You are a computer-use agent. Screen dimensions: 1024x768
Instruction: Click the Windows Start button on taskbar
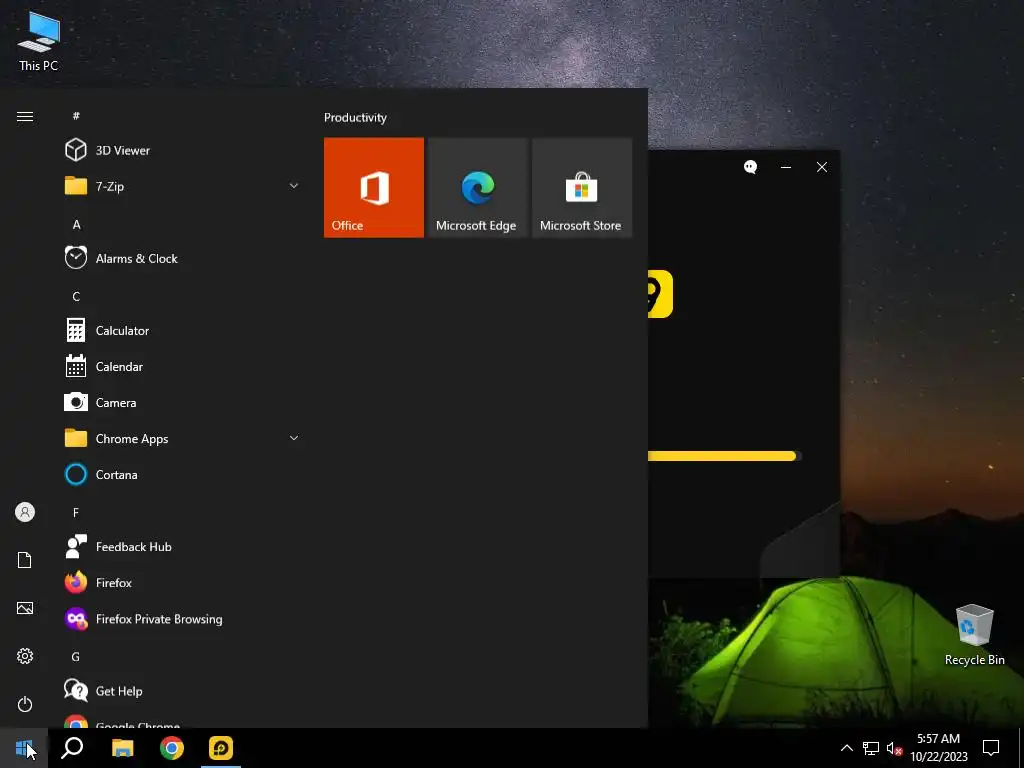point(24,748)
